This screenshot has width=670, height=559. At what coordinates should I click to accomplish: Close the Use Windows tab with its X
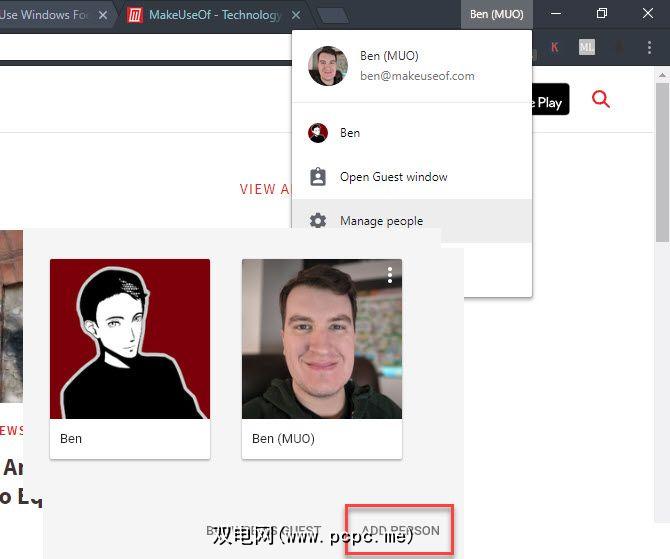[x=103, y=15]
